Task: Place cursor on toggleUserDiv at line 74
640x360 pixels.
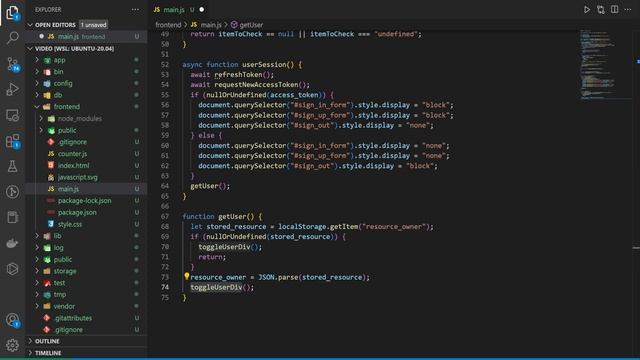Action: tap(216, 287)
